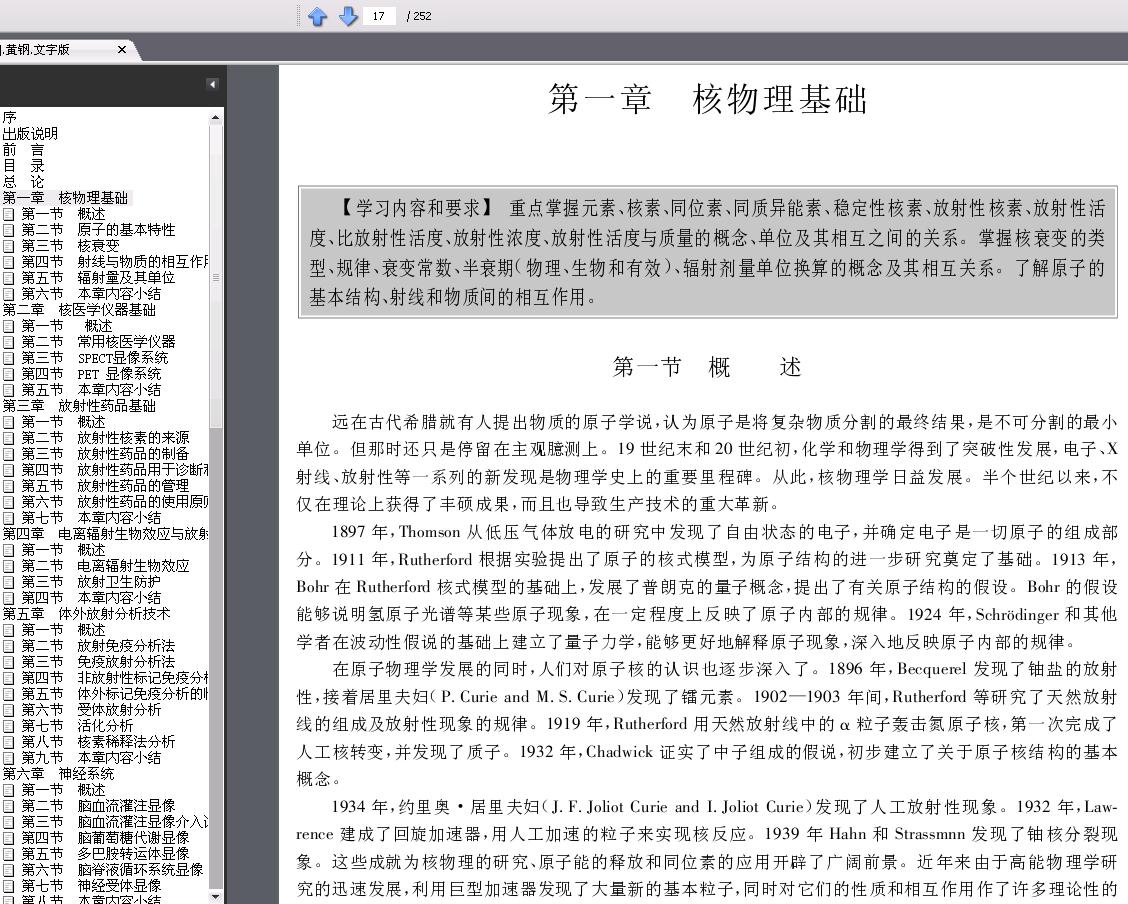Select bookmark 第五章 体外放射分析技术
Image resolution: width=1128 pixels, height=904 pixels.
86,613
